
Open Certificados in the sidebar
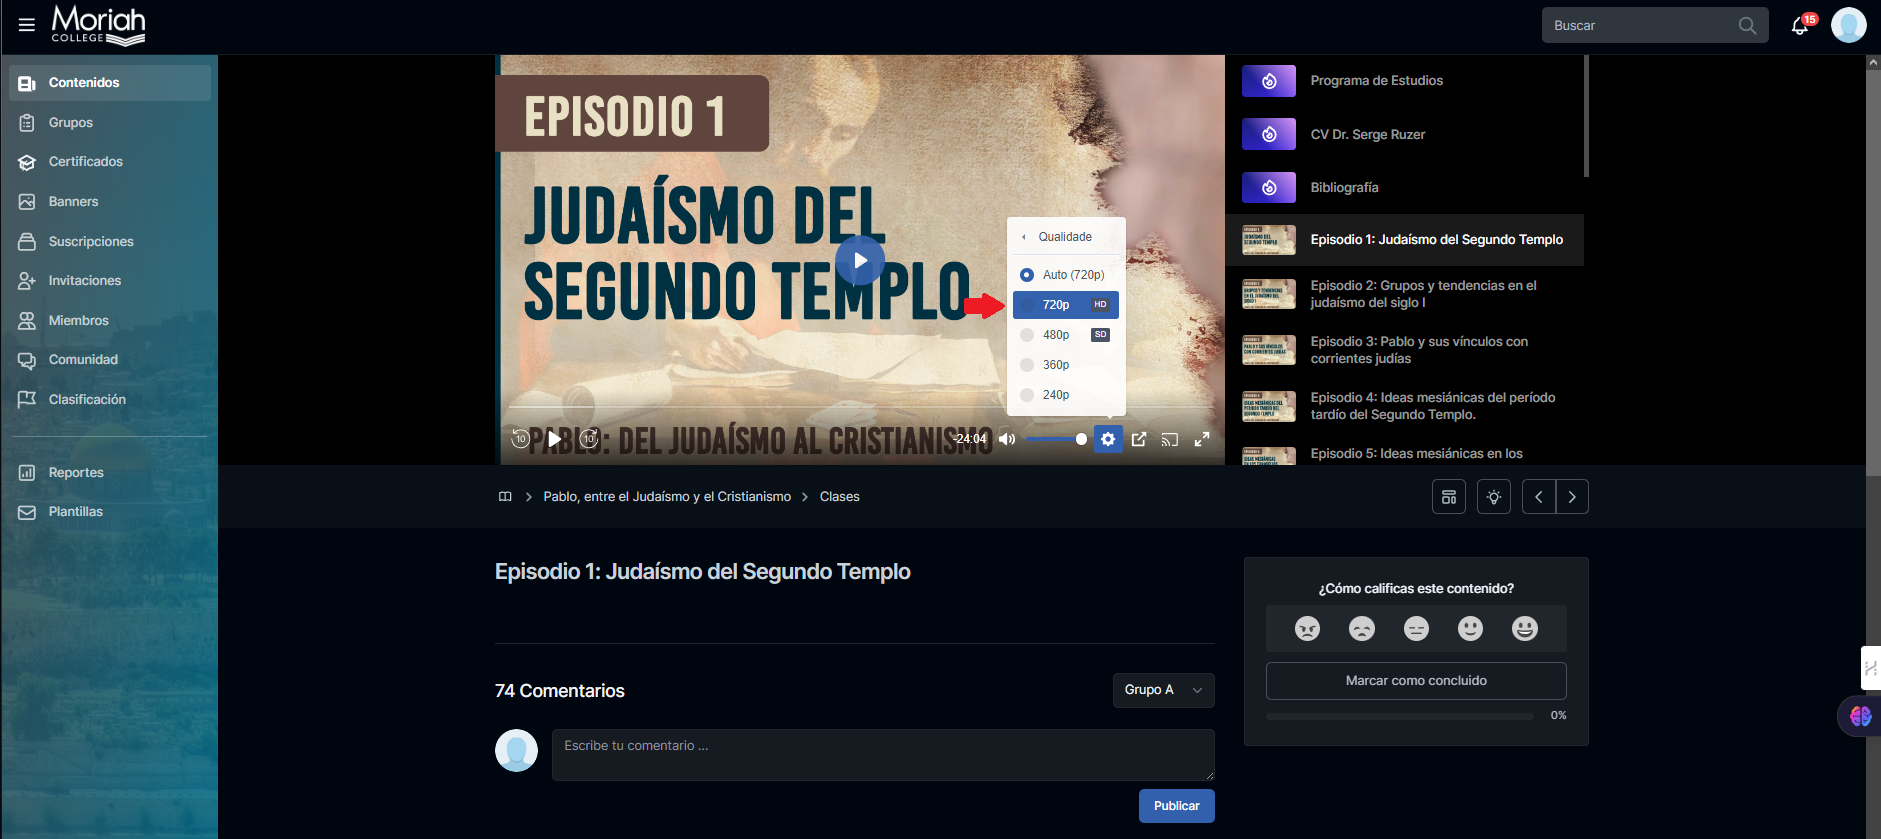[86, 162]
